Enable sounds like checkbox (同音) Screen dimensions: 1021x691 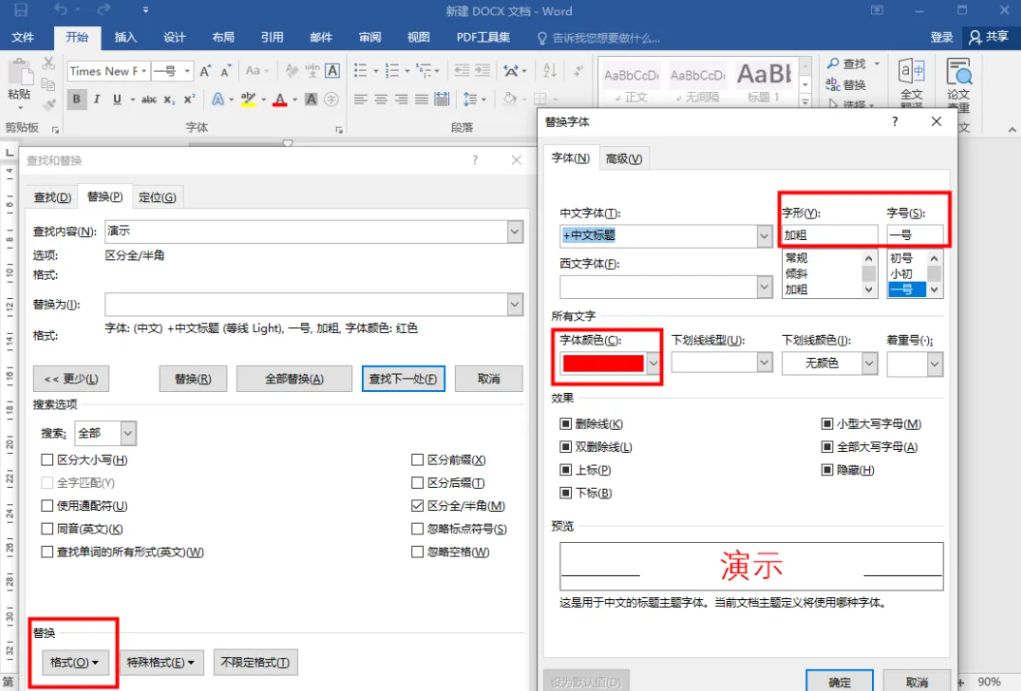click(x=47, y=529)
